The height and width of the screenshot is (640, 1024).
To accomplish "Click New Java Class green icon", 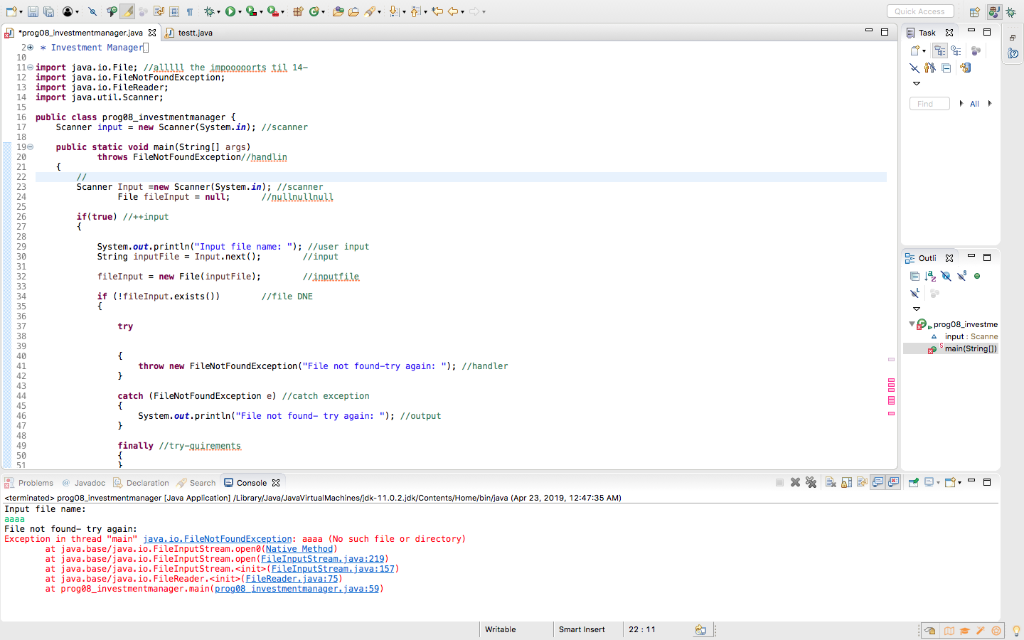I will tap(313, 12).
